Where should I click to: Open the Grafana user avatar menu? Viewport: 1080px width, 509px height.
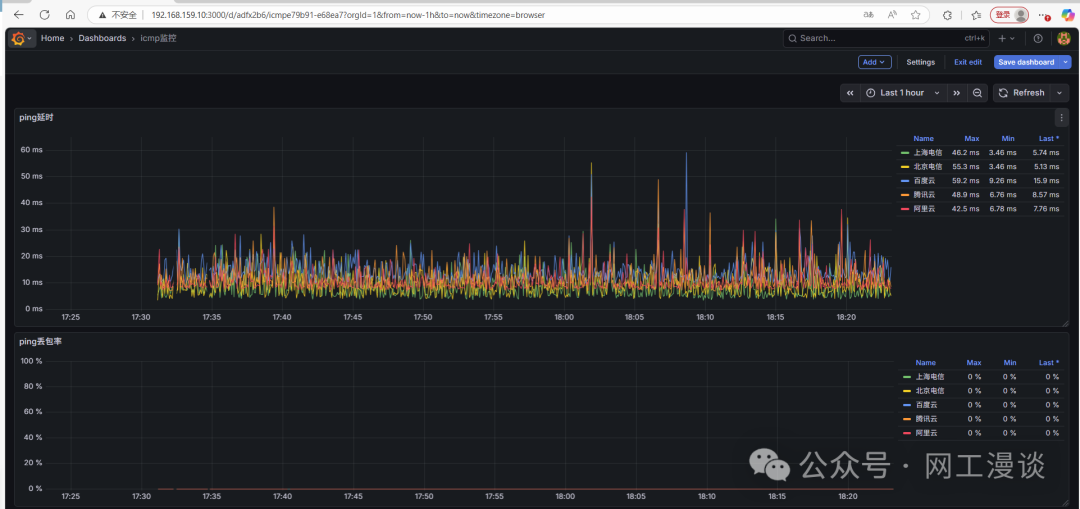point(1063,39)
